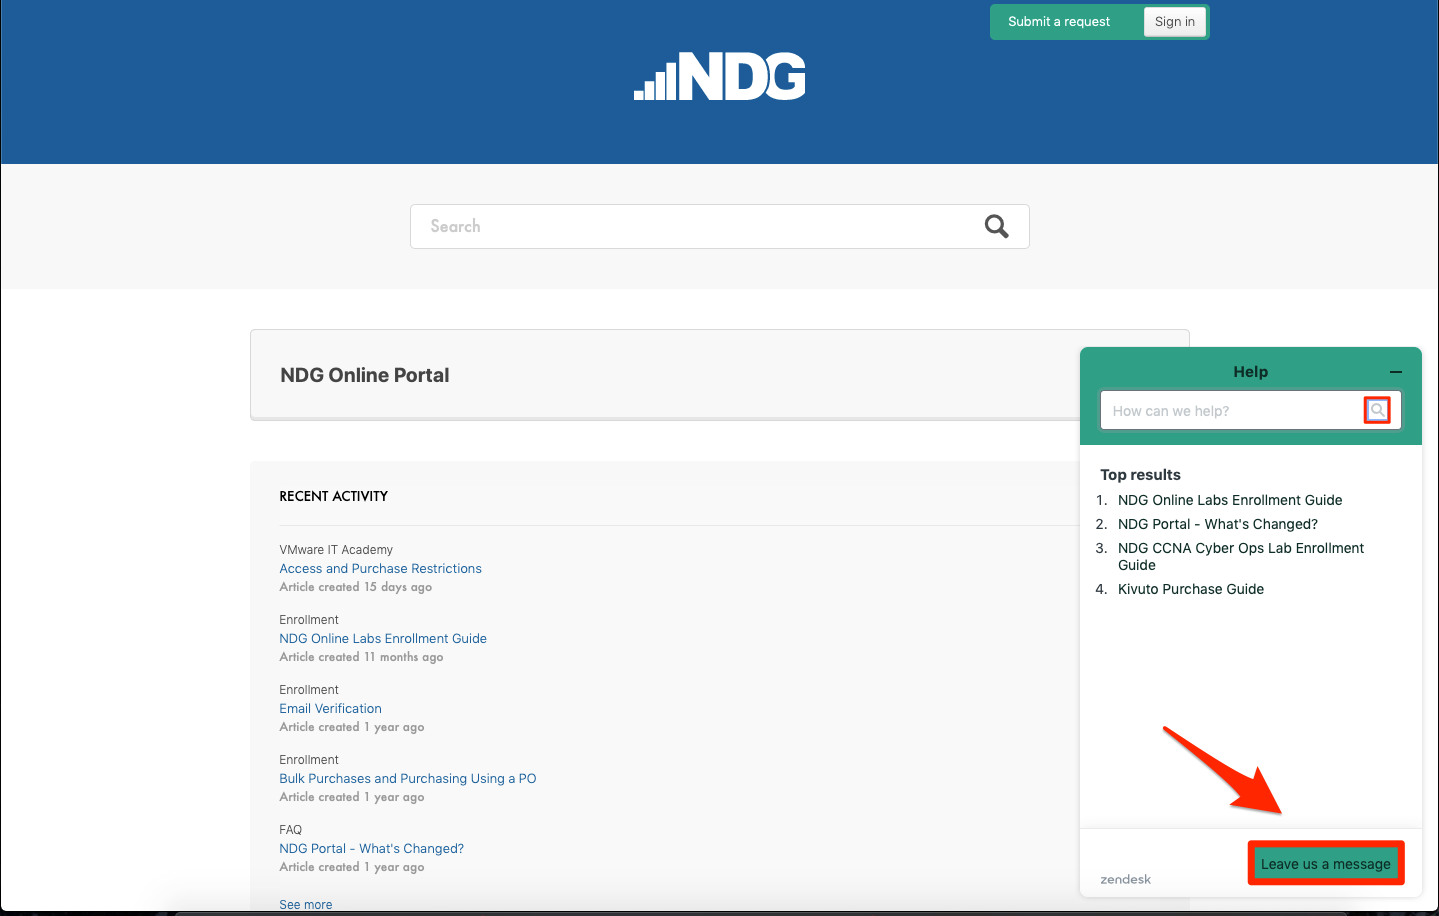Click the Sign in button
Screen dimensions: 1439x916
tap(1175, 22)
